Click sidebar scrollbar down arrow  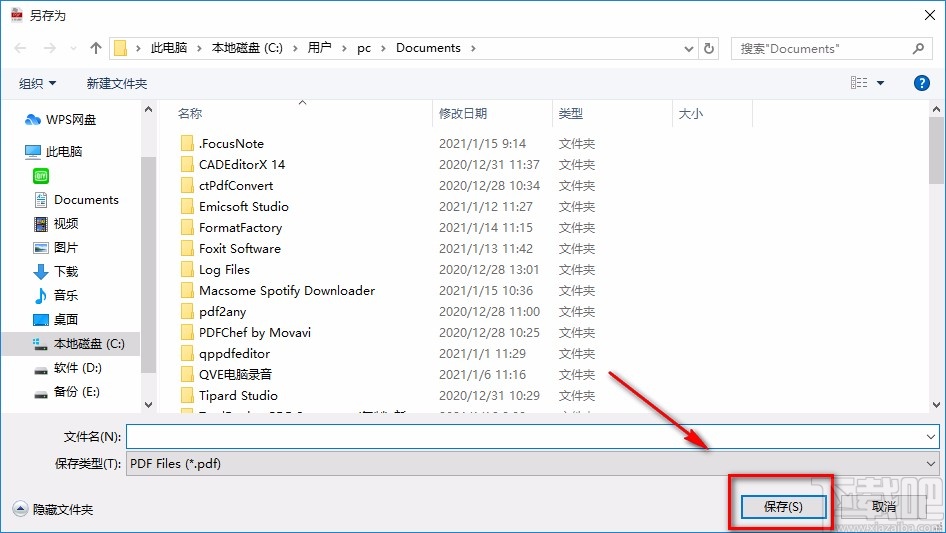pyautogui.click(x=148, y=404)
